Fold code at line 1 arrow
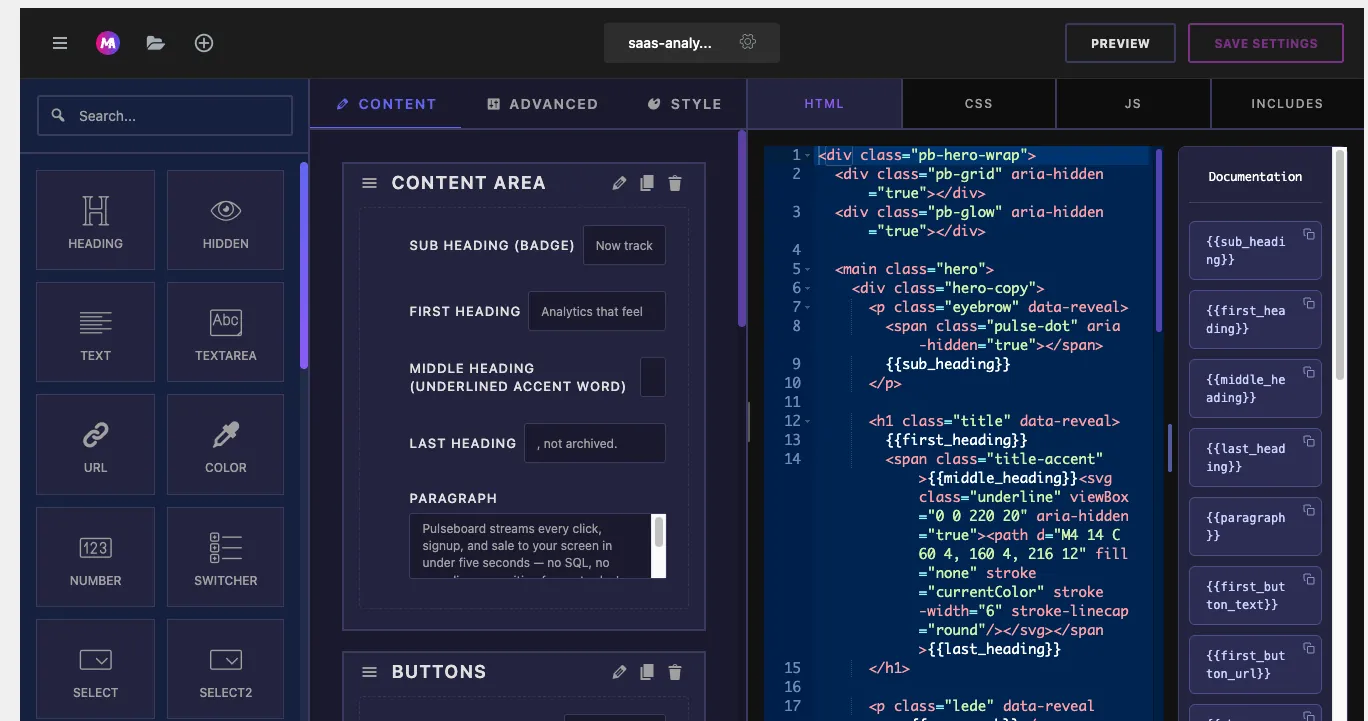1368x721 pixels. tap(808, 156)
